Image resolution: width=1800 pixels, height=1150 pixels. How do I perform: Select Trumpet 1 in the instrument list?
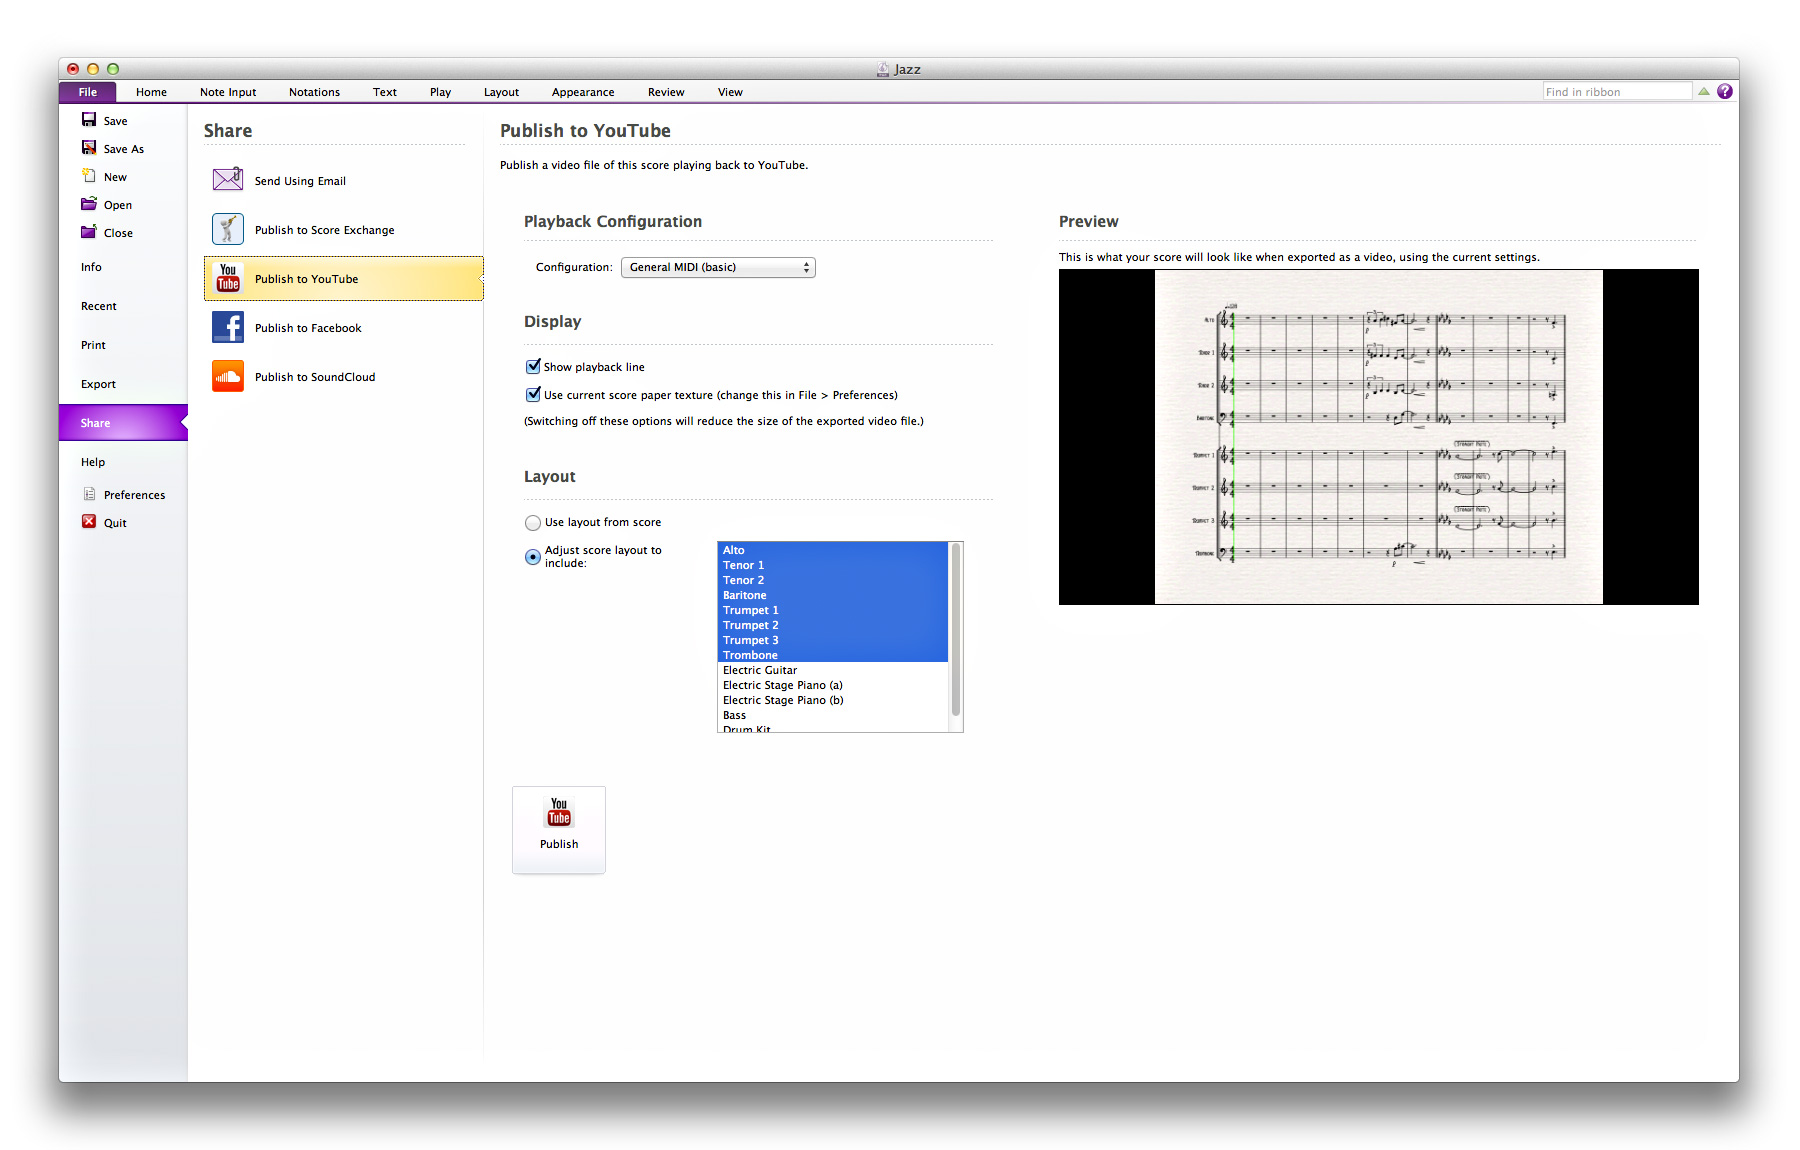pos(833,610)
